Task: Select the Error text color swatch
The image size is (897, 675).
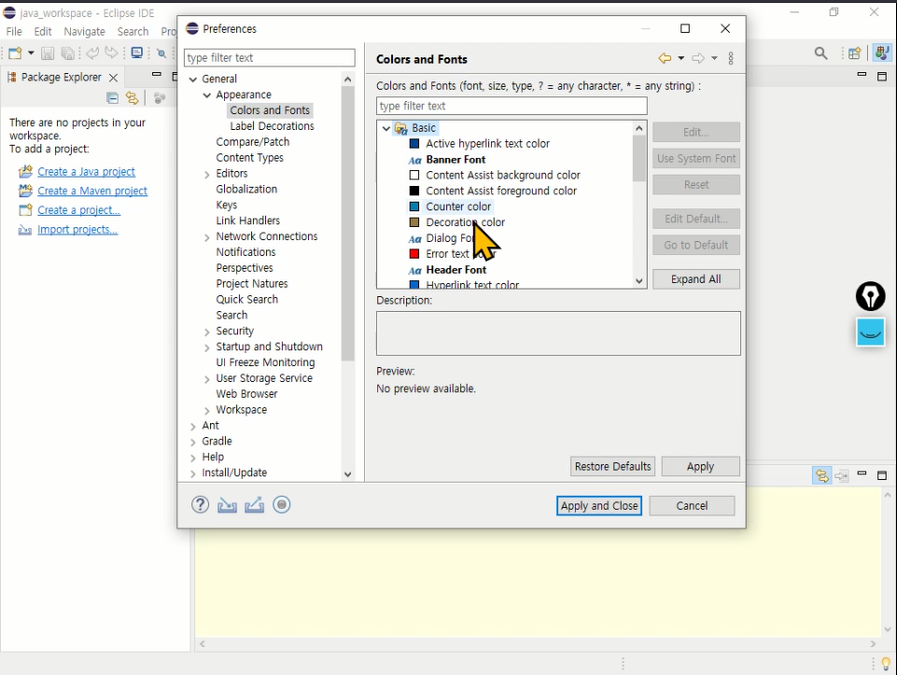Action: point(414,254)
